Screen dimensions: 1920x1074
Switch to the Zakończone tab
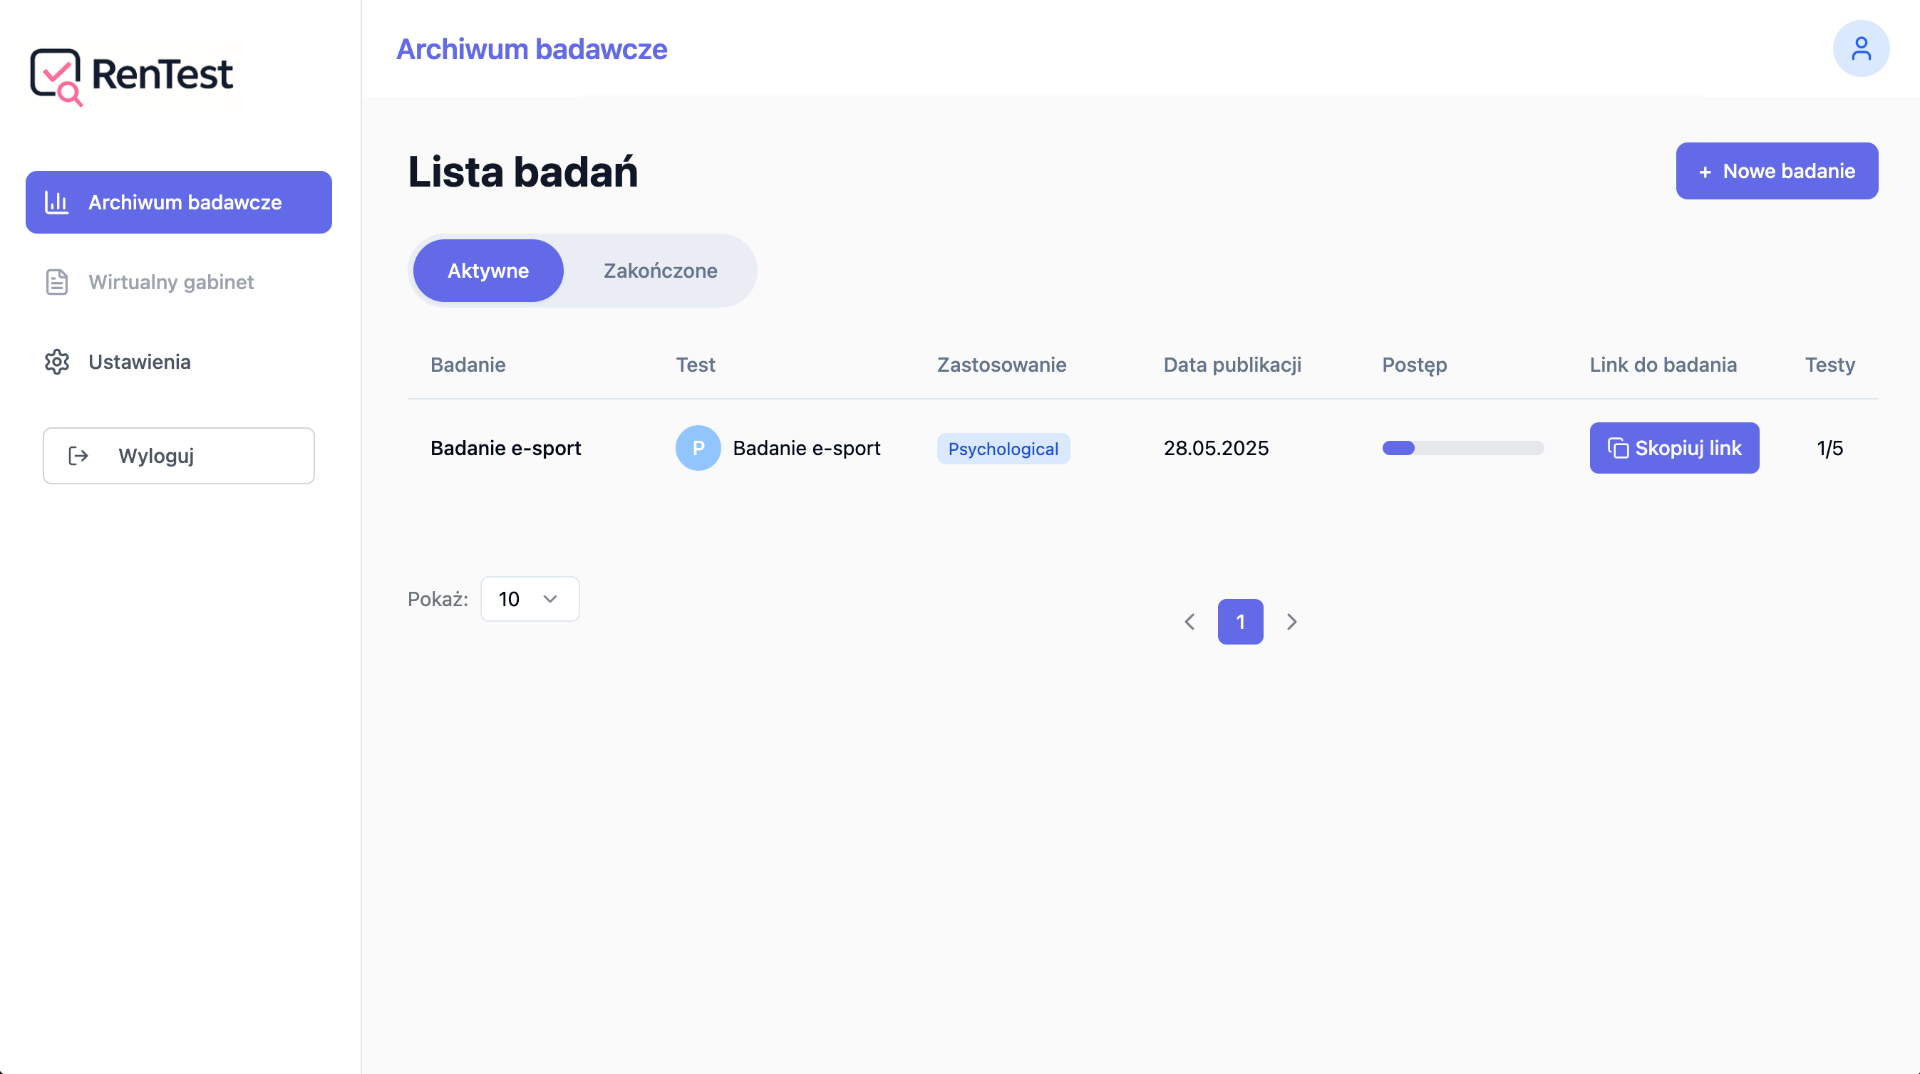click(x=659, y=270)
